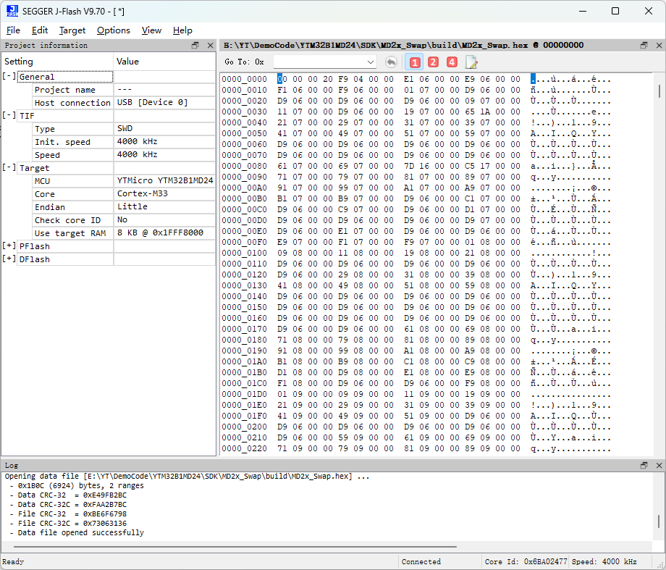Select the Init. speed setting row
This screenshot has width=666, height=570.
(x=124, y=142)
